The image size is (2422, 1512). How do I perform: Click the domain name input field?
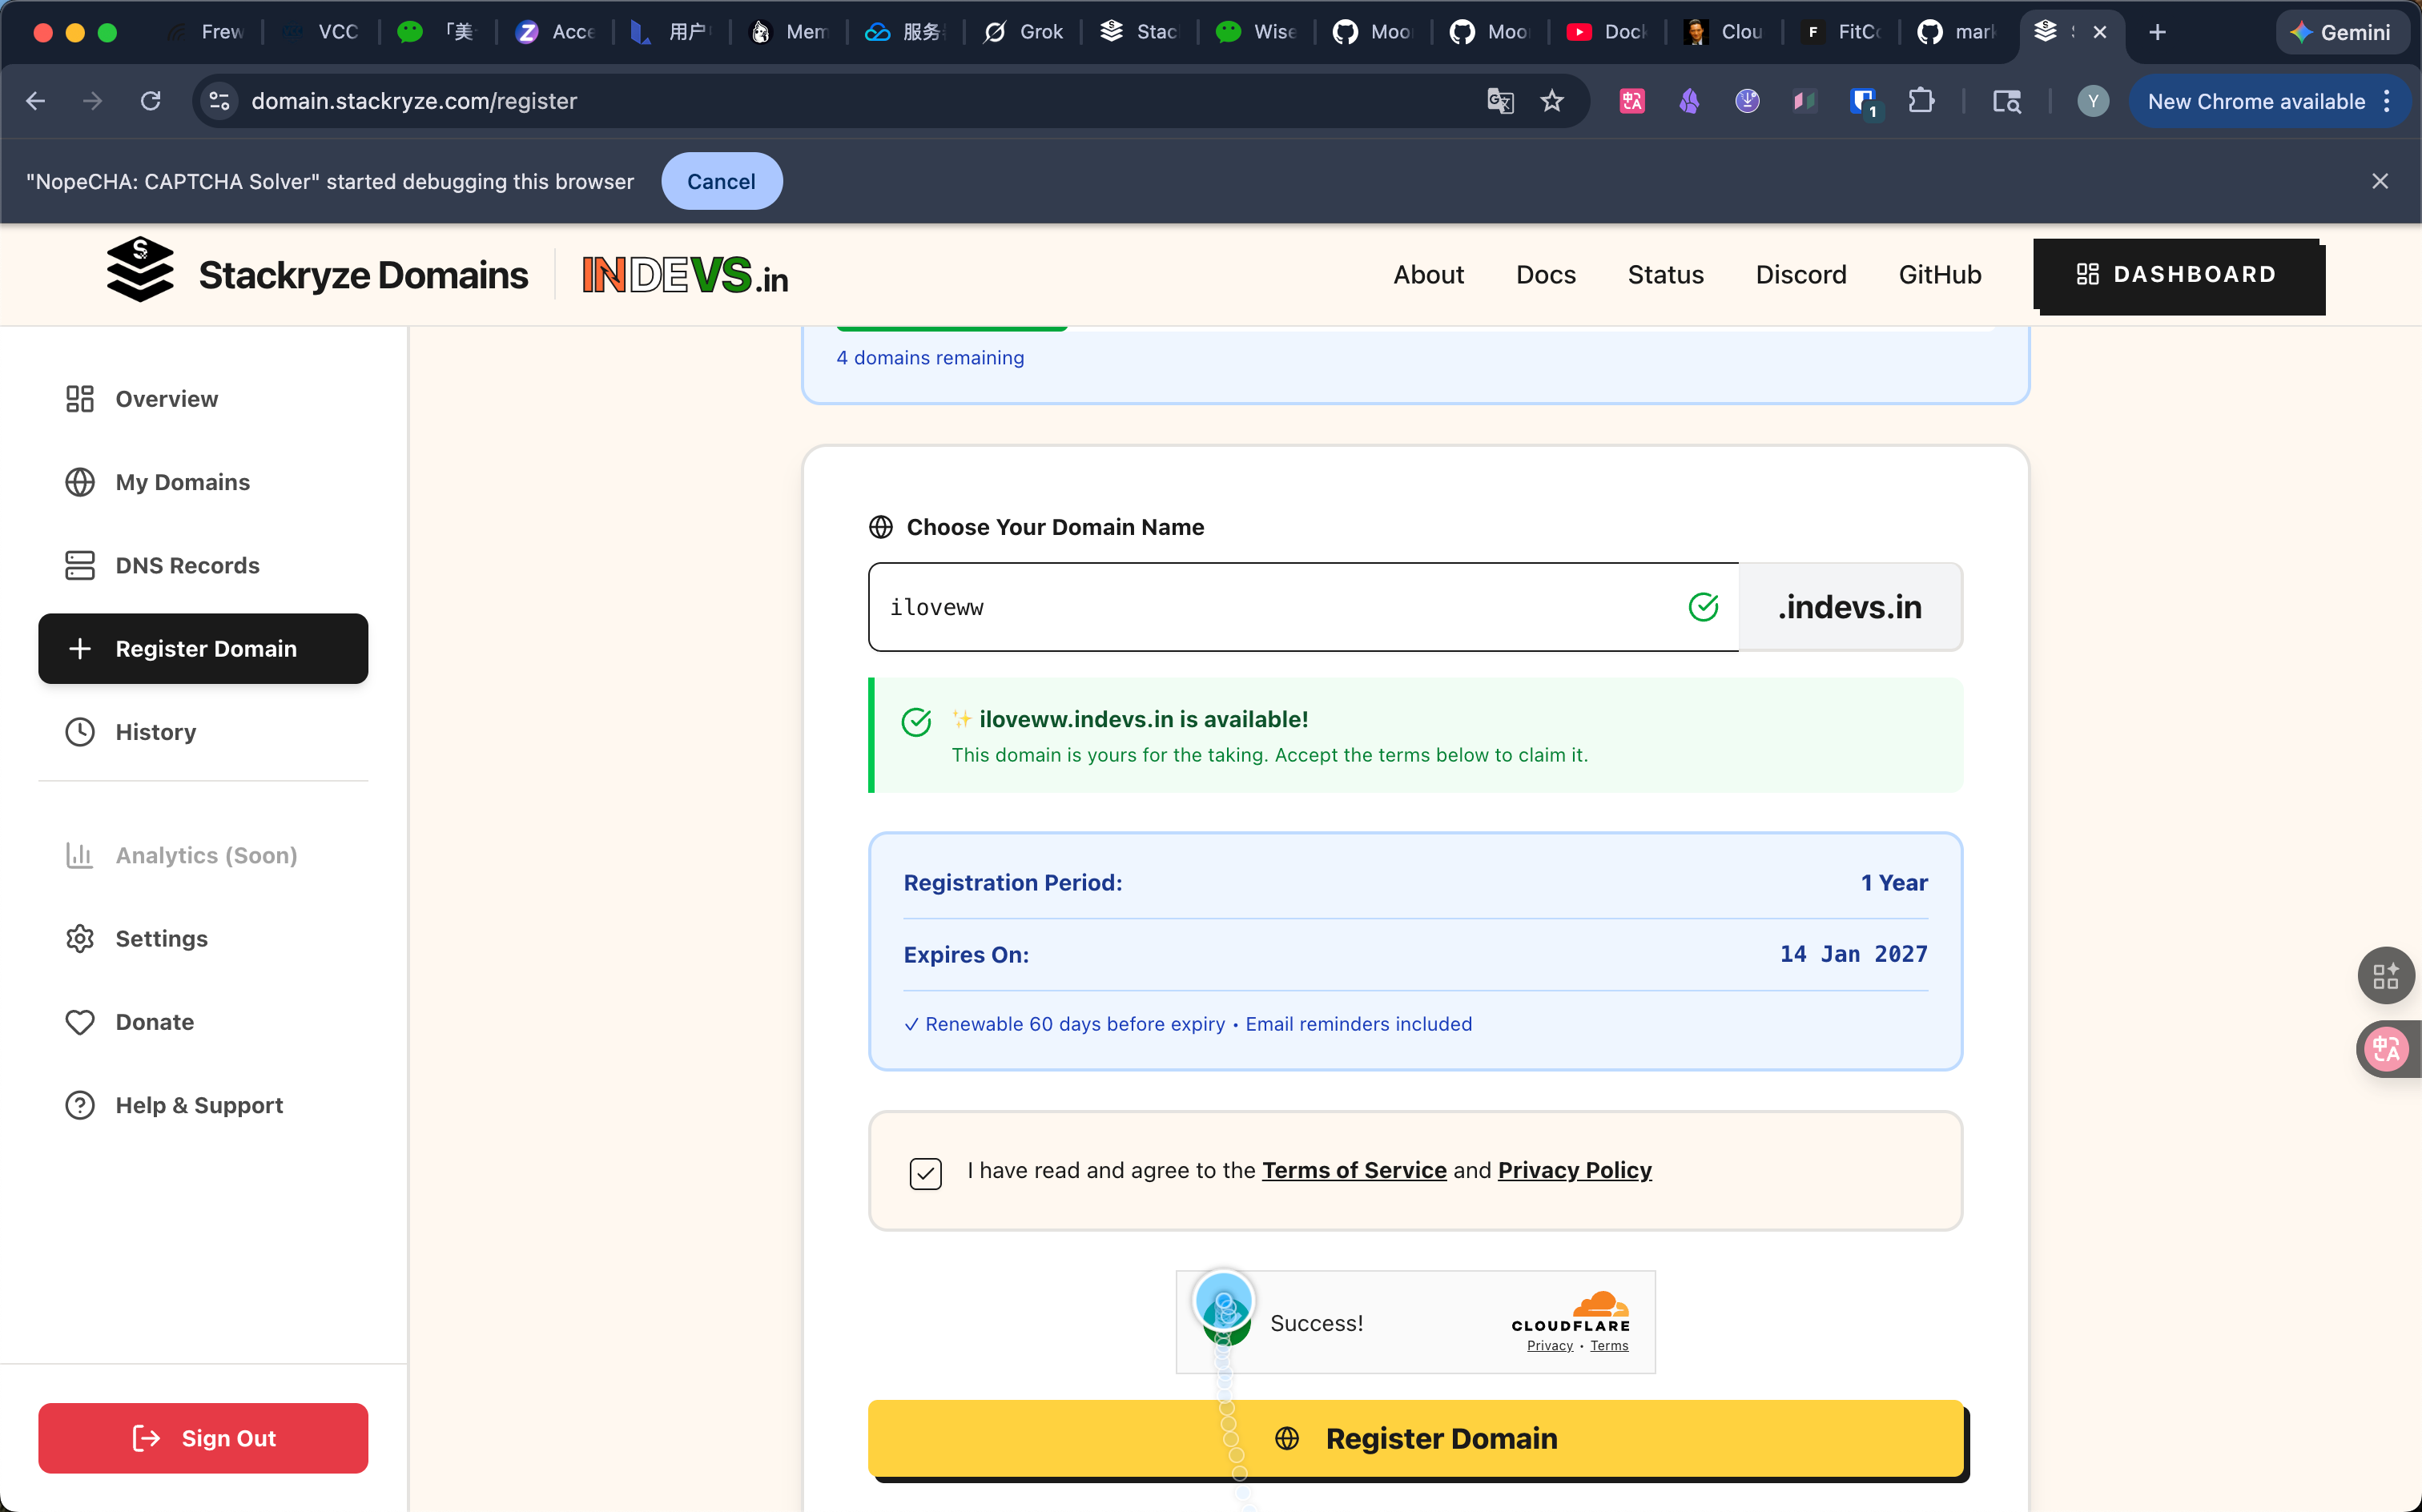coord(1280,607)
